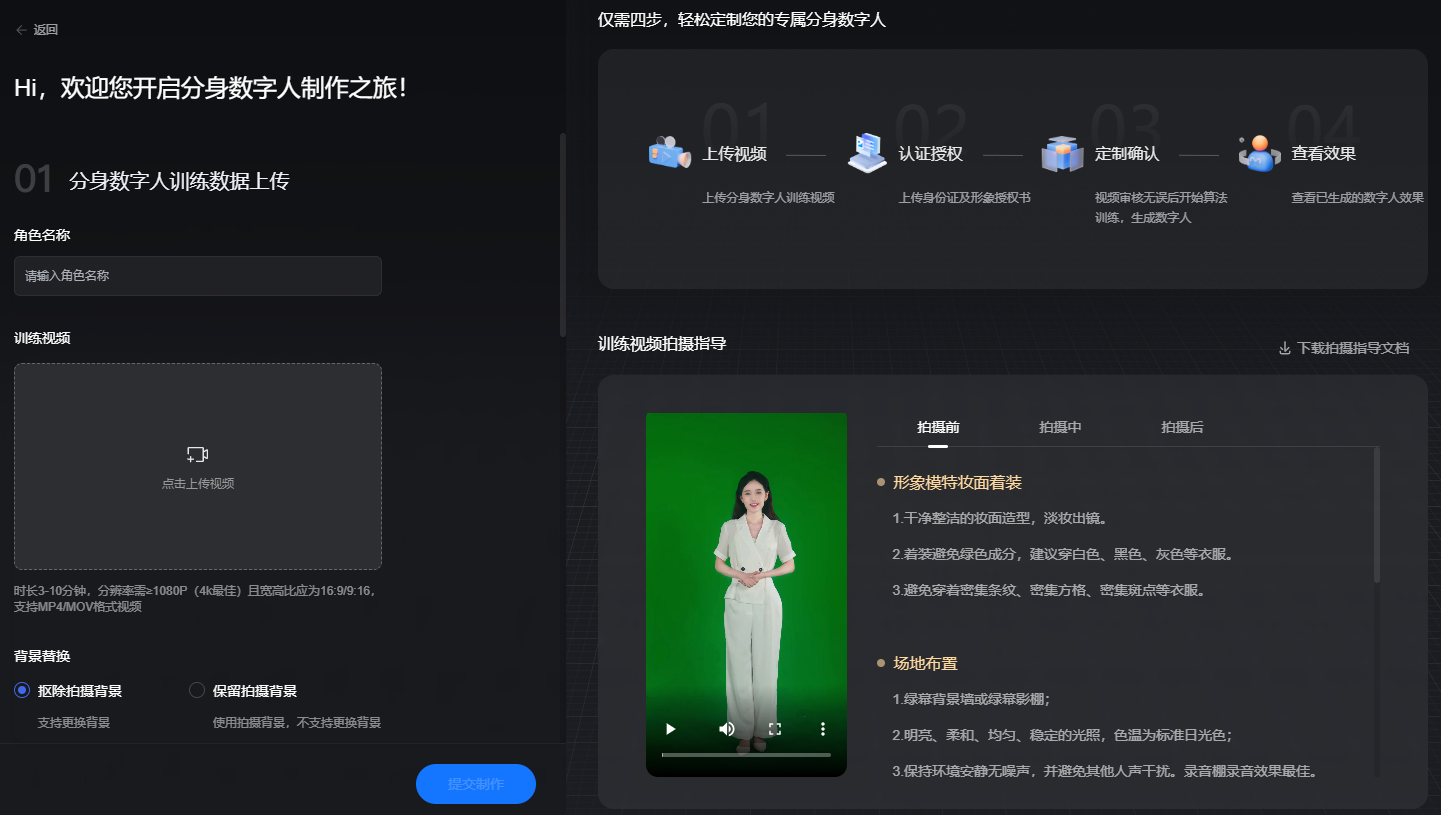The width and height of the screenshot is (1441, 815).
Task: Click the 定制确认 step cube icon
Action: 1062,154
